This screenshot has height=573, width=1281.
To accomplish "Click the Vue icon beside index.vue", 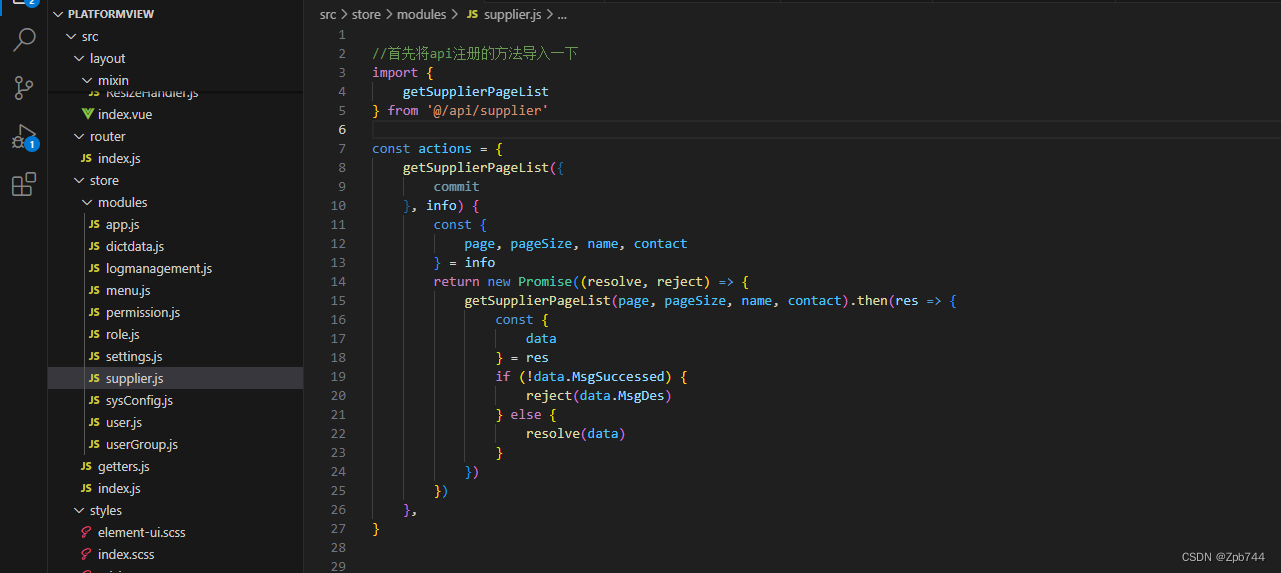I will (88, 114).
